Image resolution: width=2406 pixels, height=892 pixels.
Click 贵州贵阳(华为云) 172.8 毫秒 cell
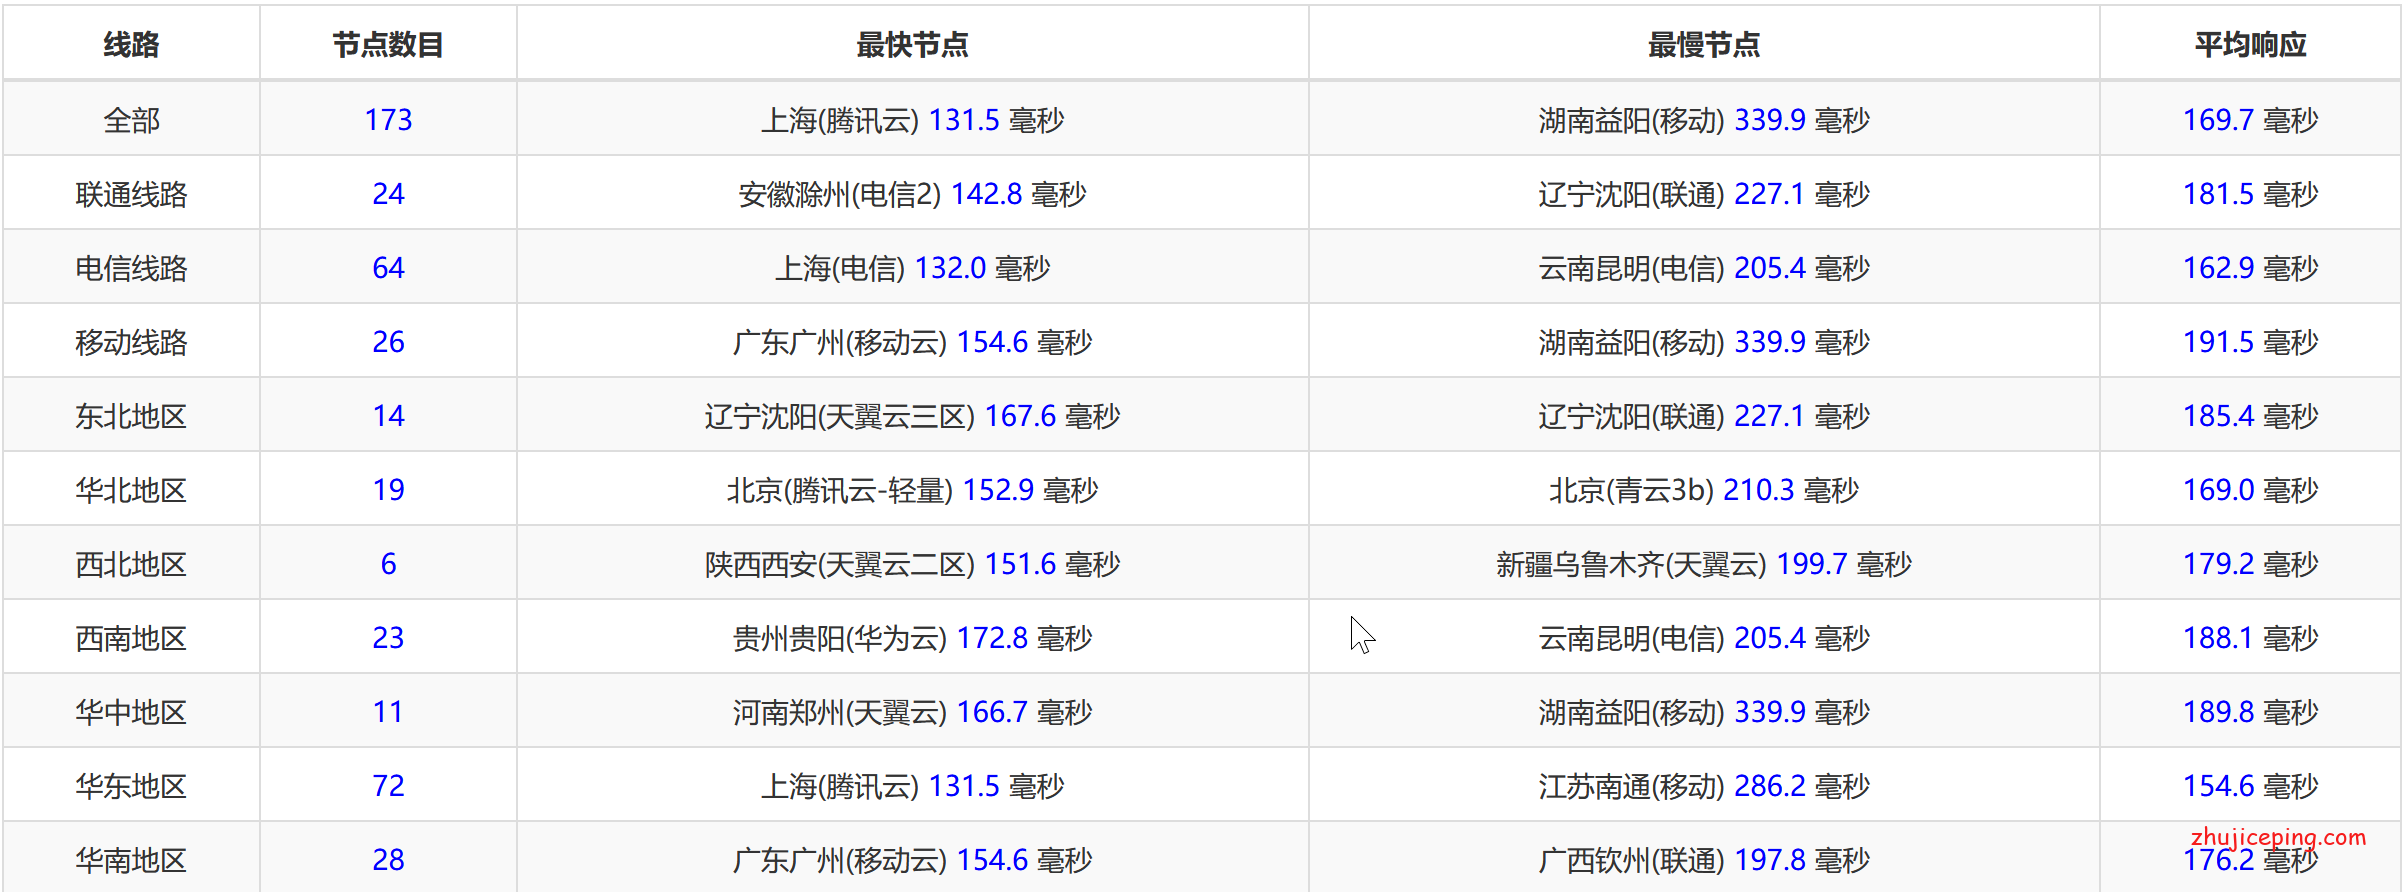(912, 638)
